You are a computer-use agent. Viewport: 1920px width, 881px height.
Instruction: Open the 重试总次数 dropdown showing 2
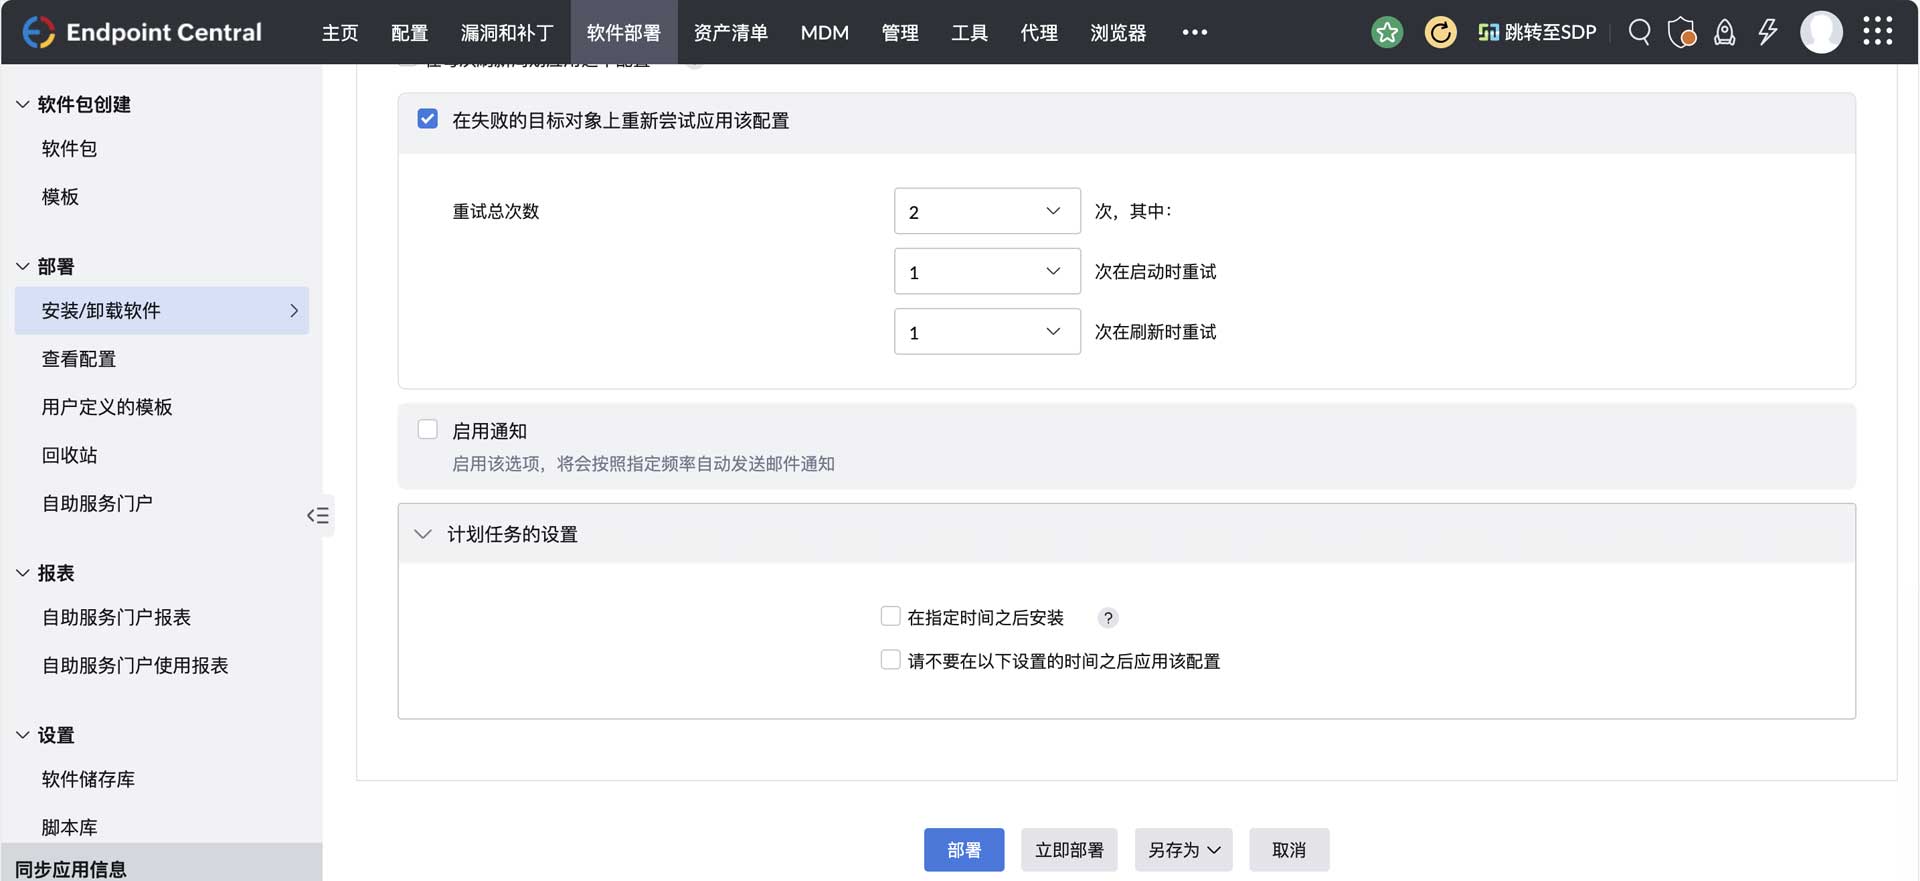(x=987, y=211)
